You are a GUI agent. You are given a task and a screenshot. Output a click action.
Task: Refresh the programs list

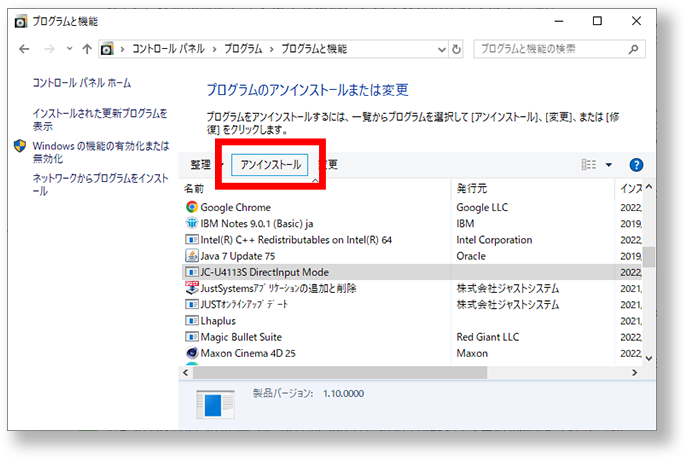pyautogui.click(x=456, y=49)
